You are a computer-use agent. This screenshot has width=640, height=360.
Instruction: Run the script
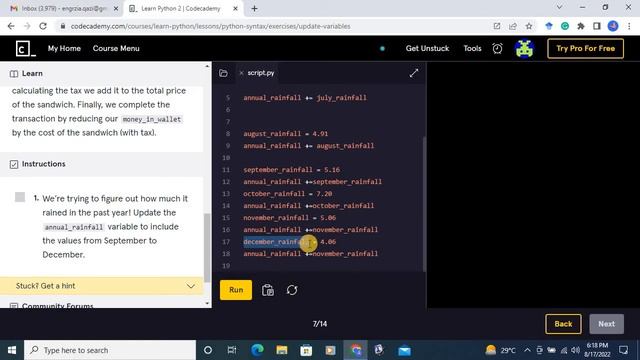click(x=236, y=290)
